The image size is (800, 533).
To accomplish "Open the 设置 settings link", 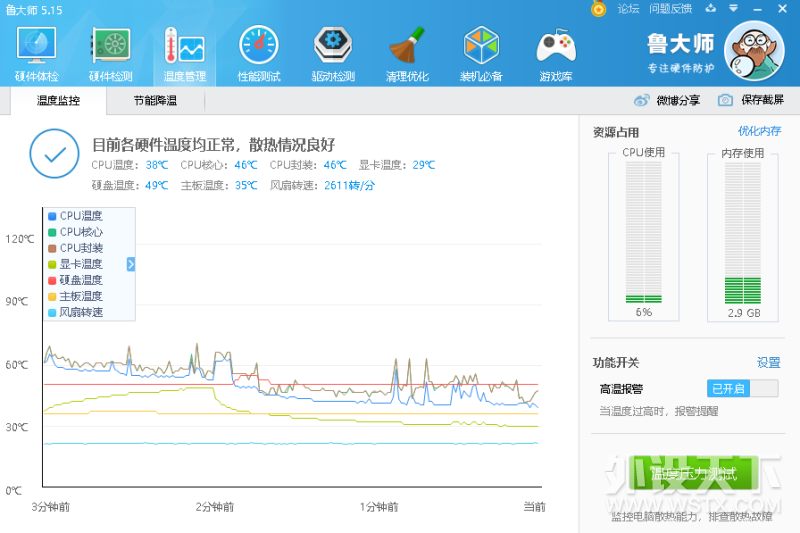I will [x=768, y=363].
